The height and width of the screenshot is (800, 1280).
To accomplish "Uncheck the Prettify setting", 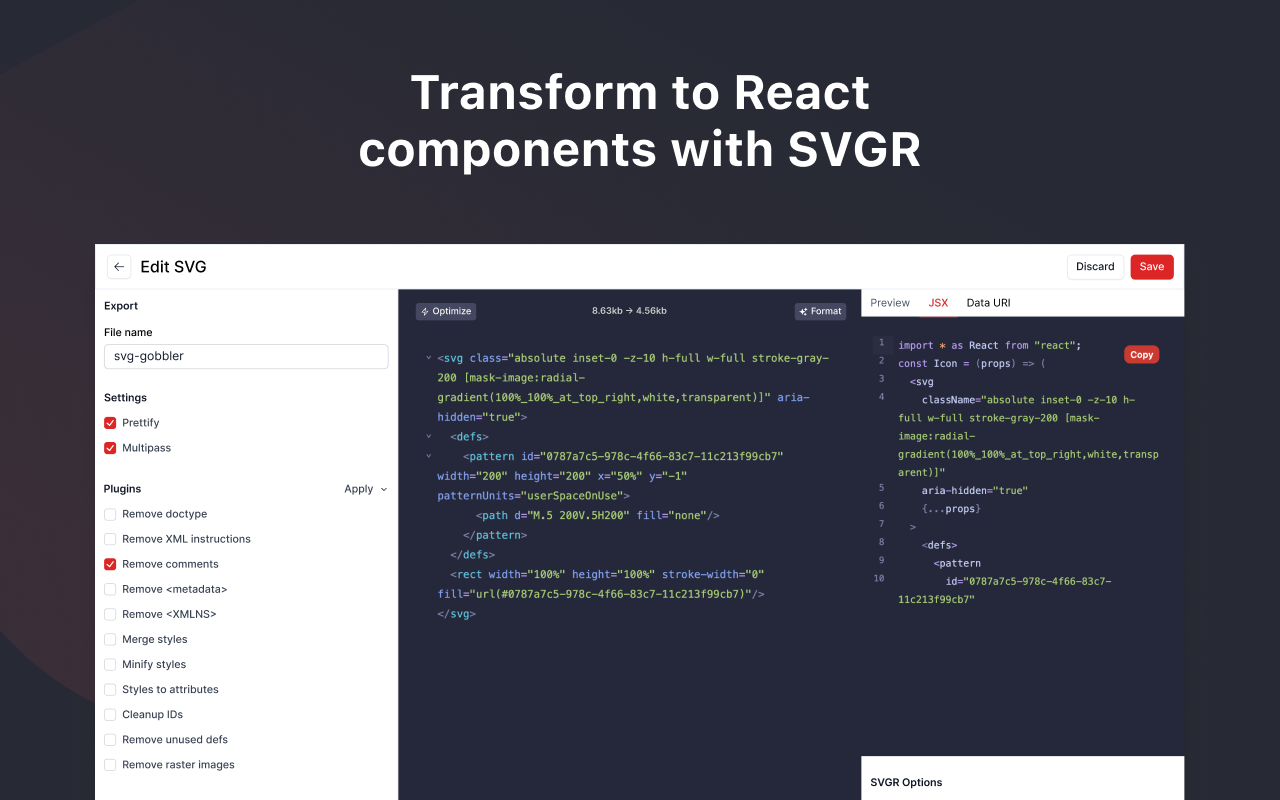I will 110,423.
